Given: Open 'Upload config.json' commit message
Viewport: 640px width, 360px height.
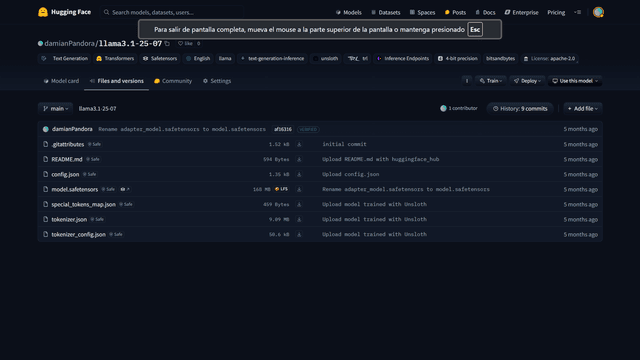Looking at the screenshot, I should tap(351, 174).
